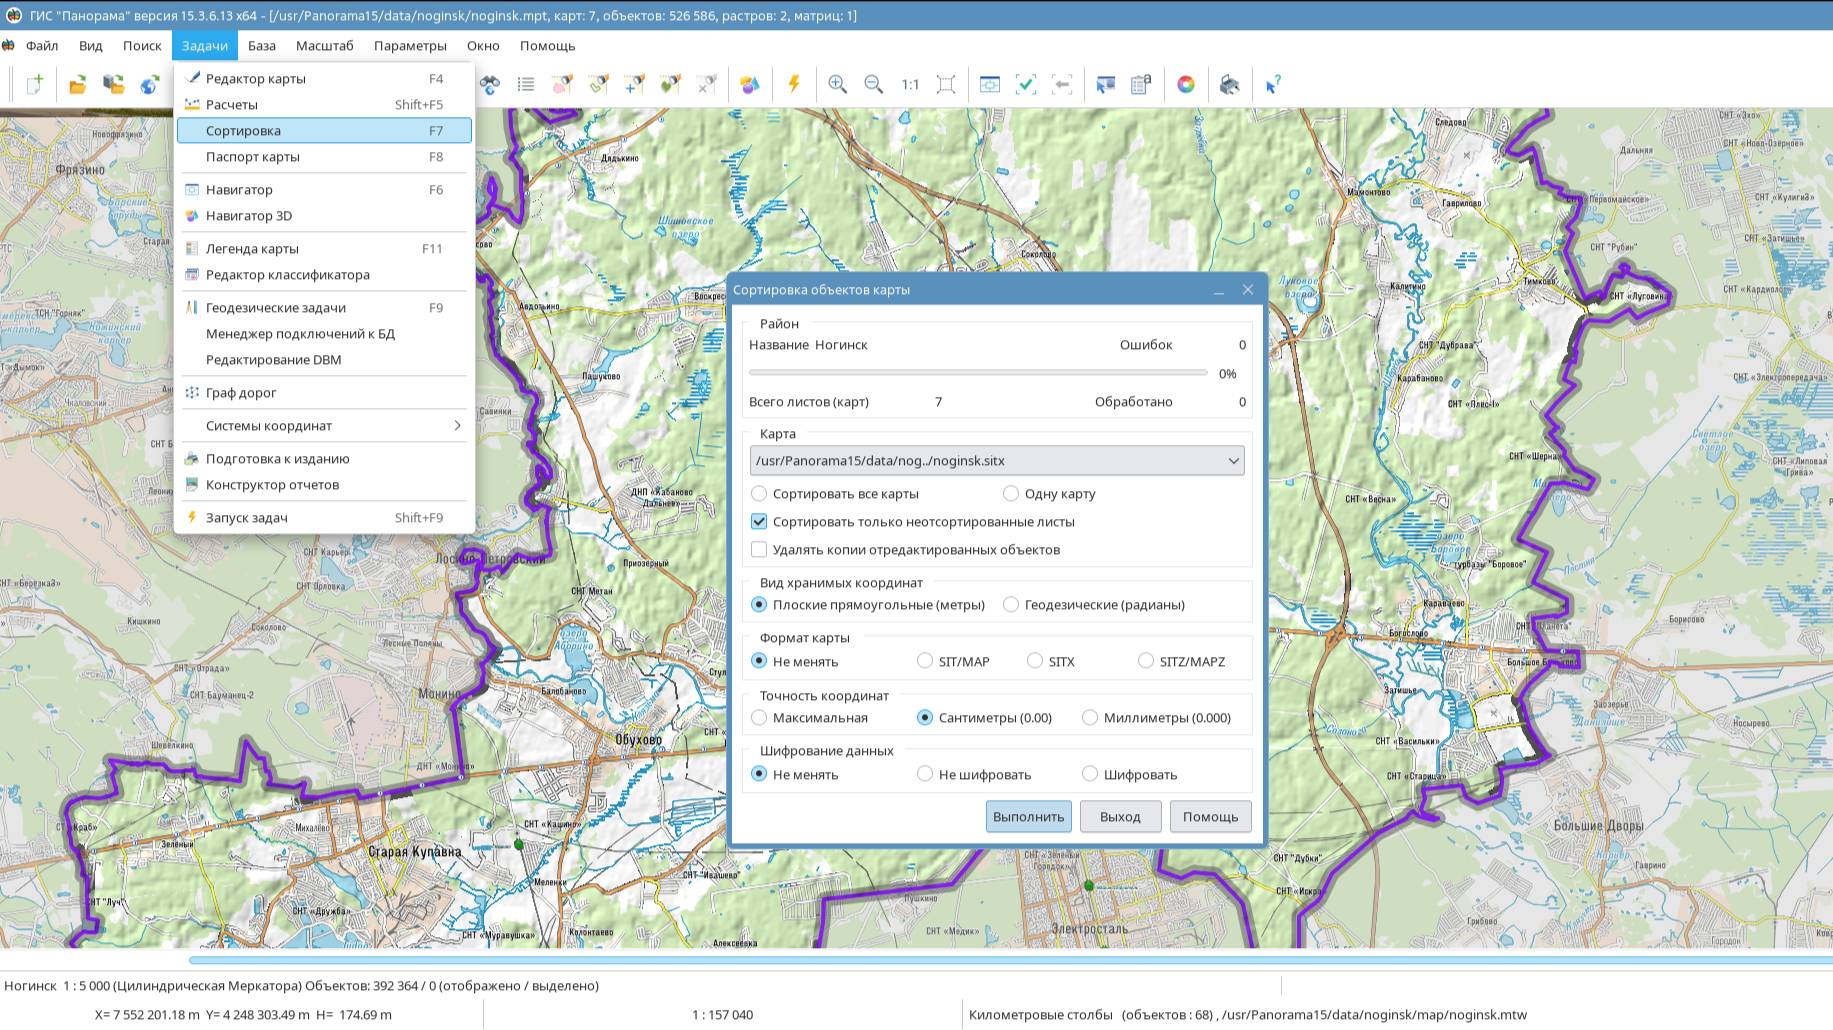Click the create new map icon

click(x=35, y=85)
